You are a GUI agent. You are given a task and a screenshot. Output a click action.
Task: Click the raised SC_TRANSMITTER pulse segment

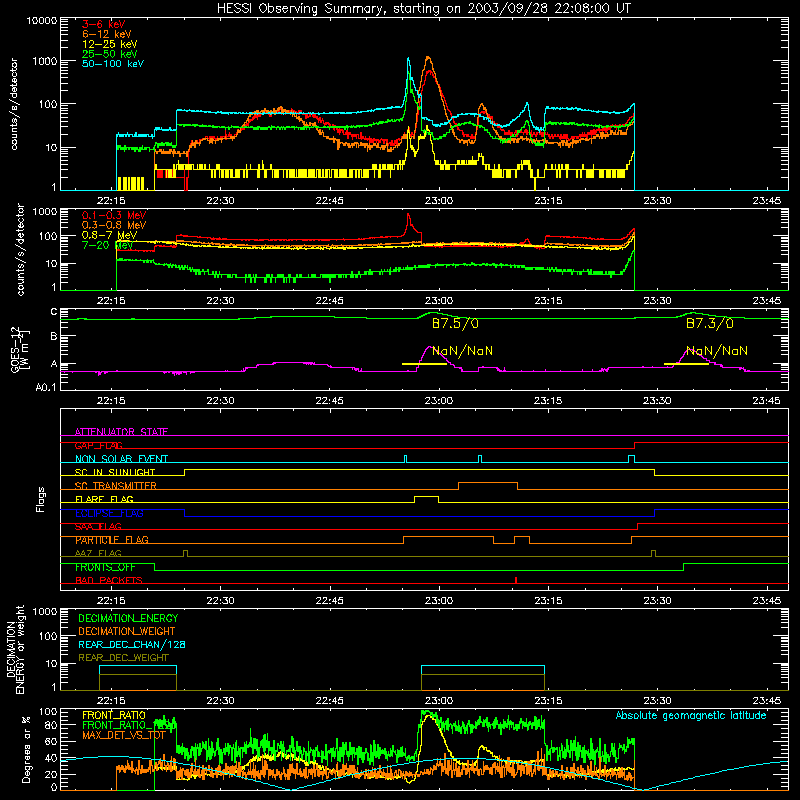(x=488, y=483)
